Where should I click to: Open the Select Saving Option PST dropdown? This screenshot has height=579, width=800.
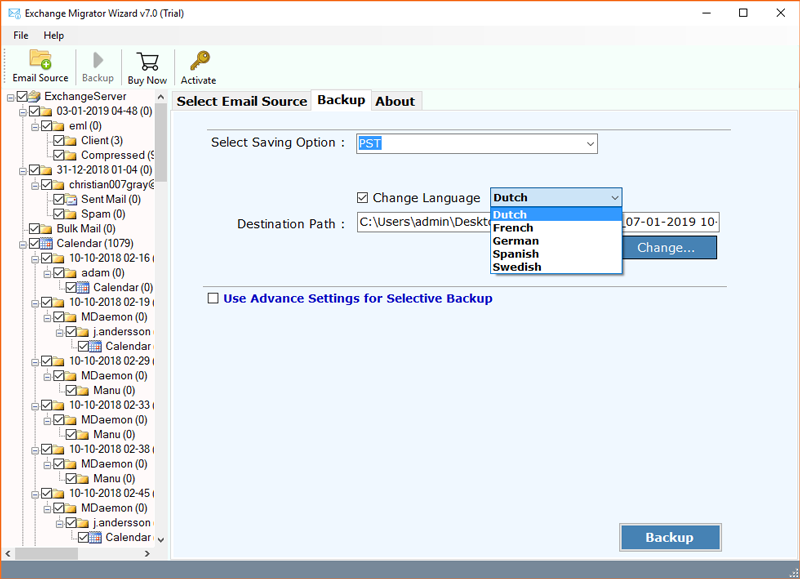tap(590, 144)
